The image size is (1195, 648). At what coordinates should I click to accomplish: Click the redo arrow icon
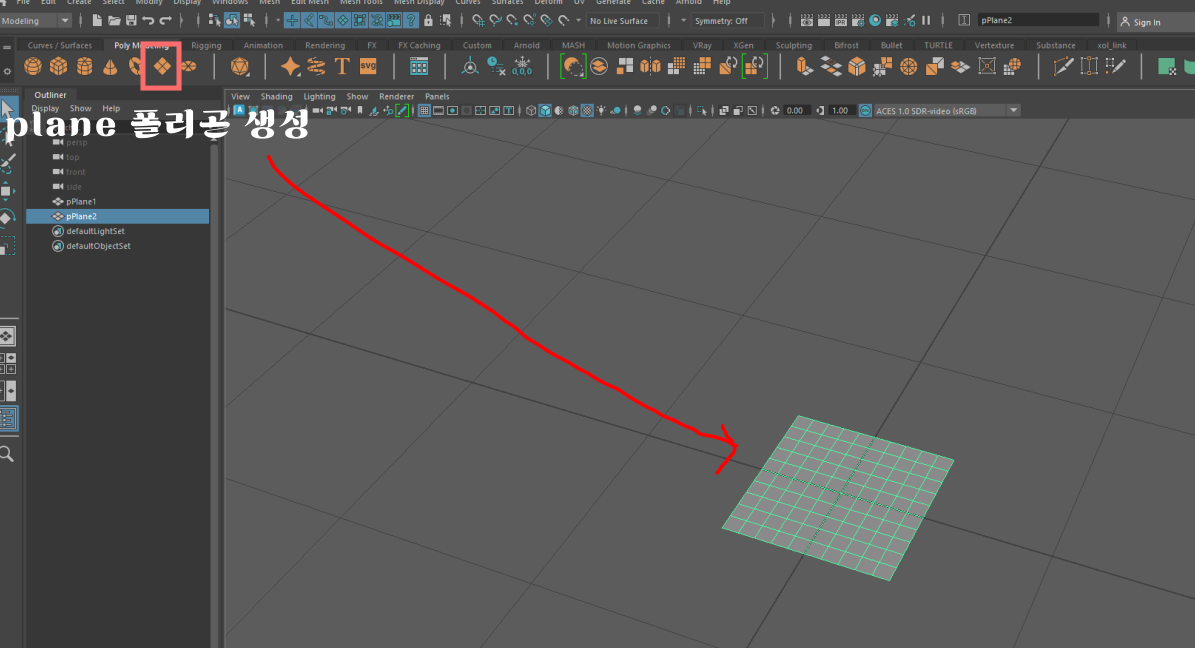[165, 21]
